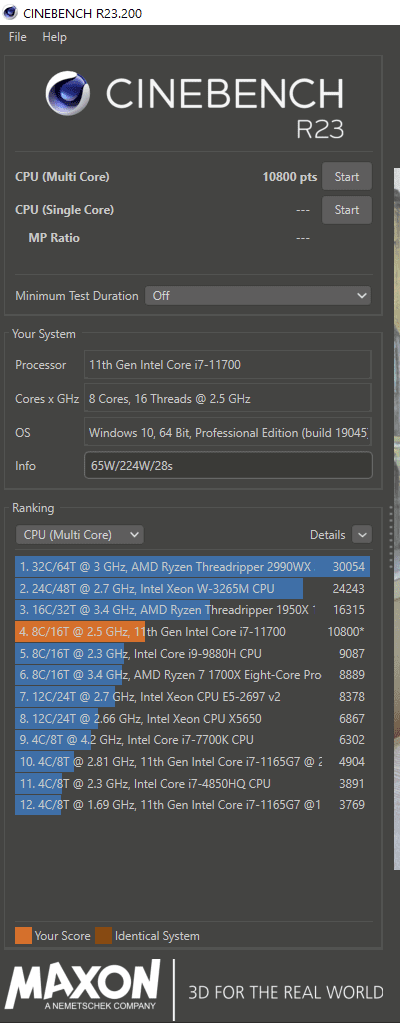This screenshot has width=400, height=1023.
Task: Open the File menu
Action: click(18, 37)
